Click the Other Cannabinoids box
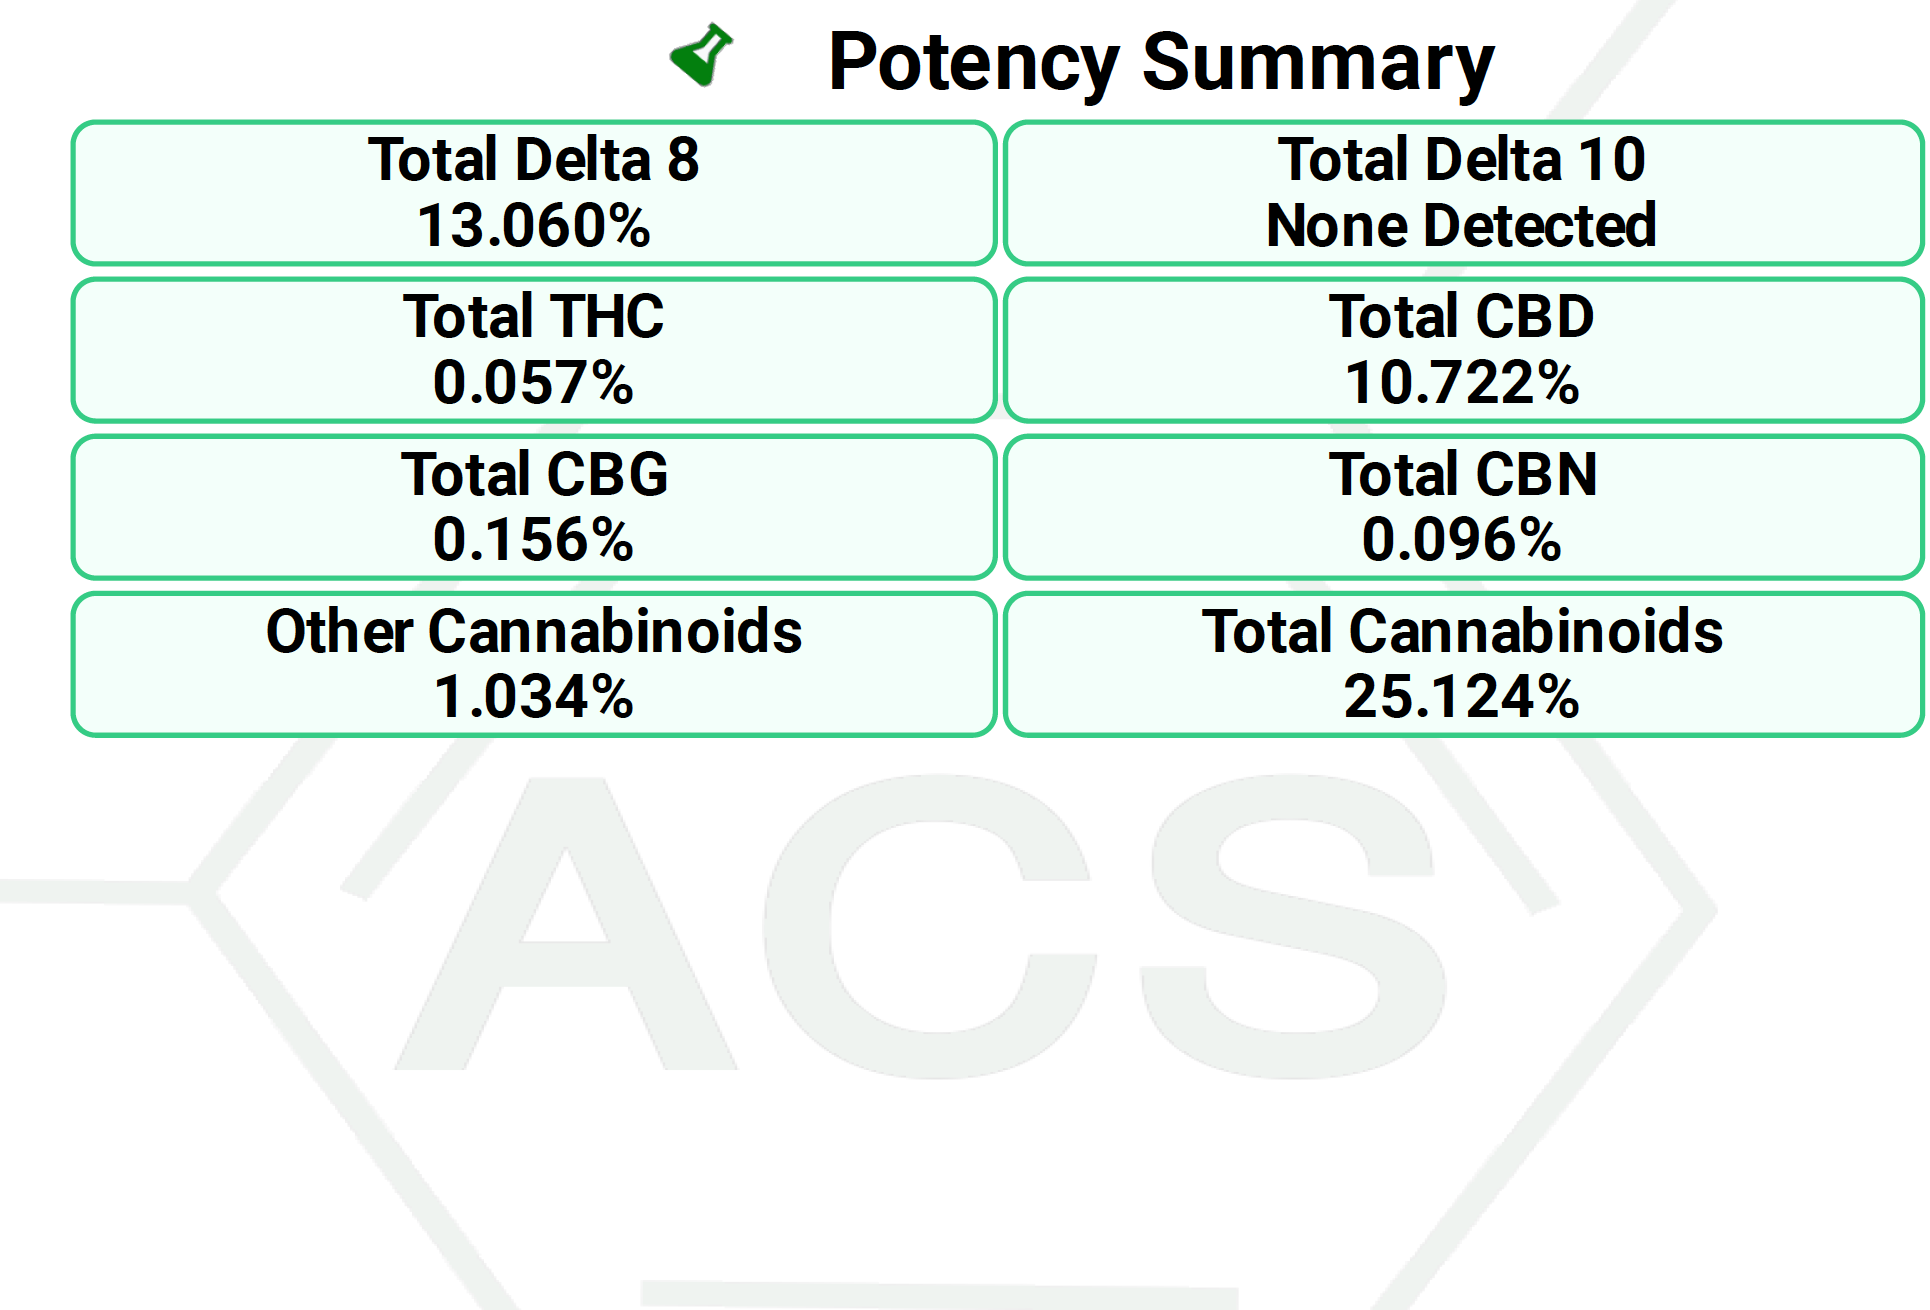 [534, 664]
